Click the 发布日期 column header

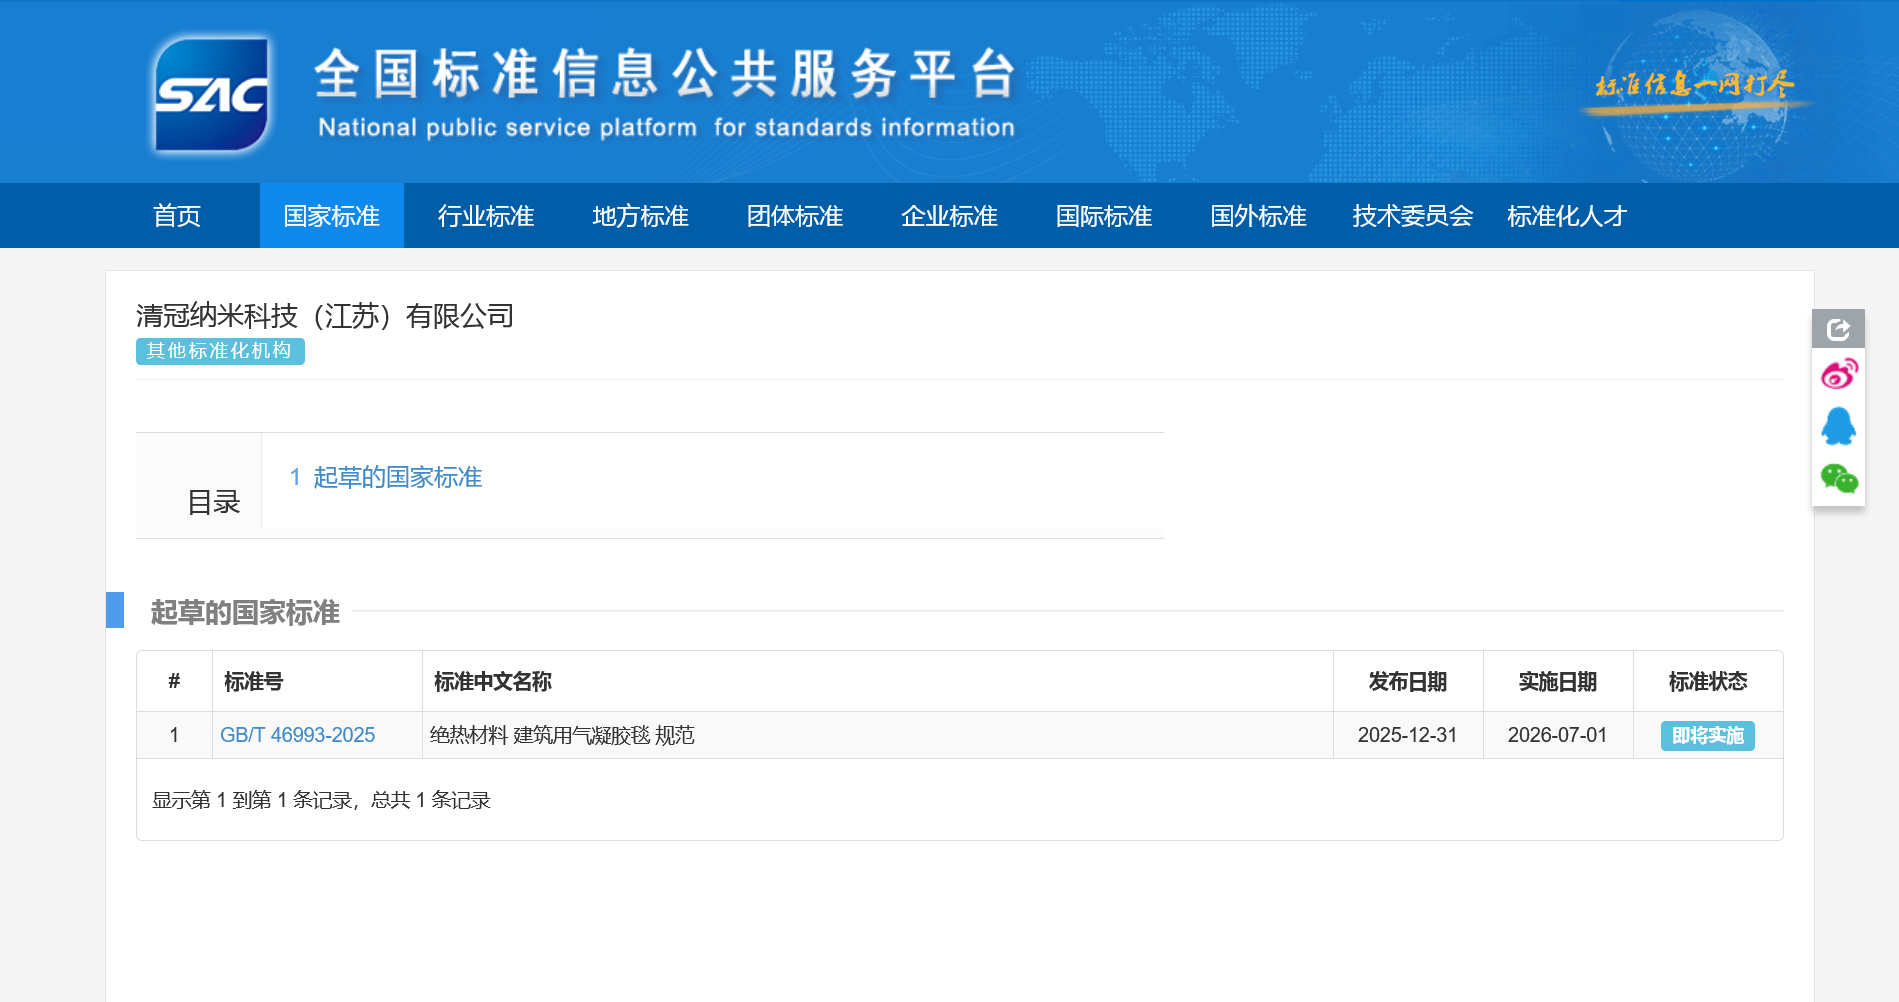[x=1407, y=682]
